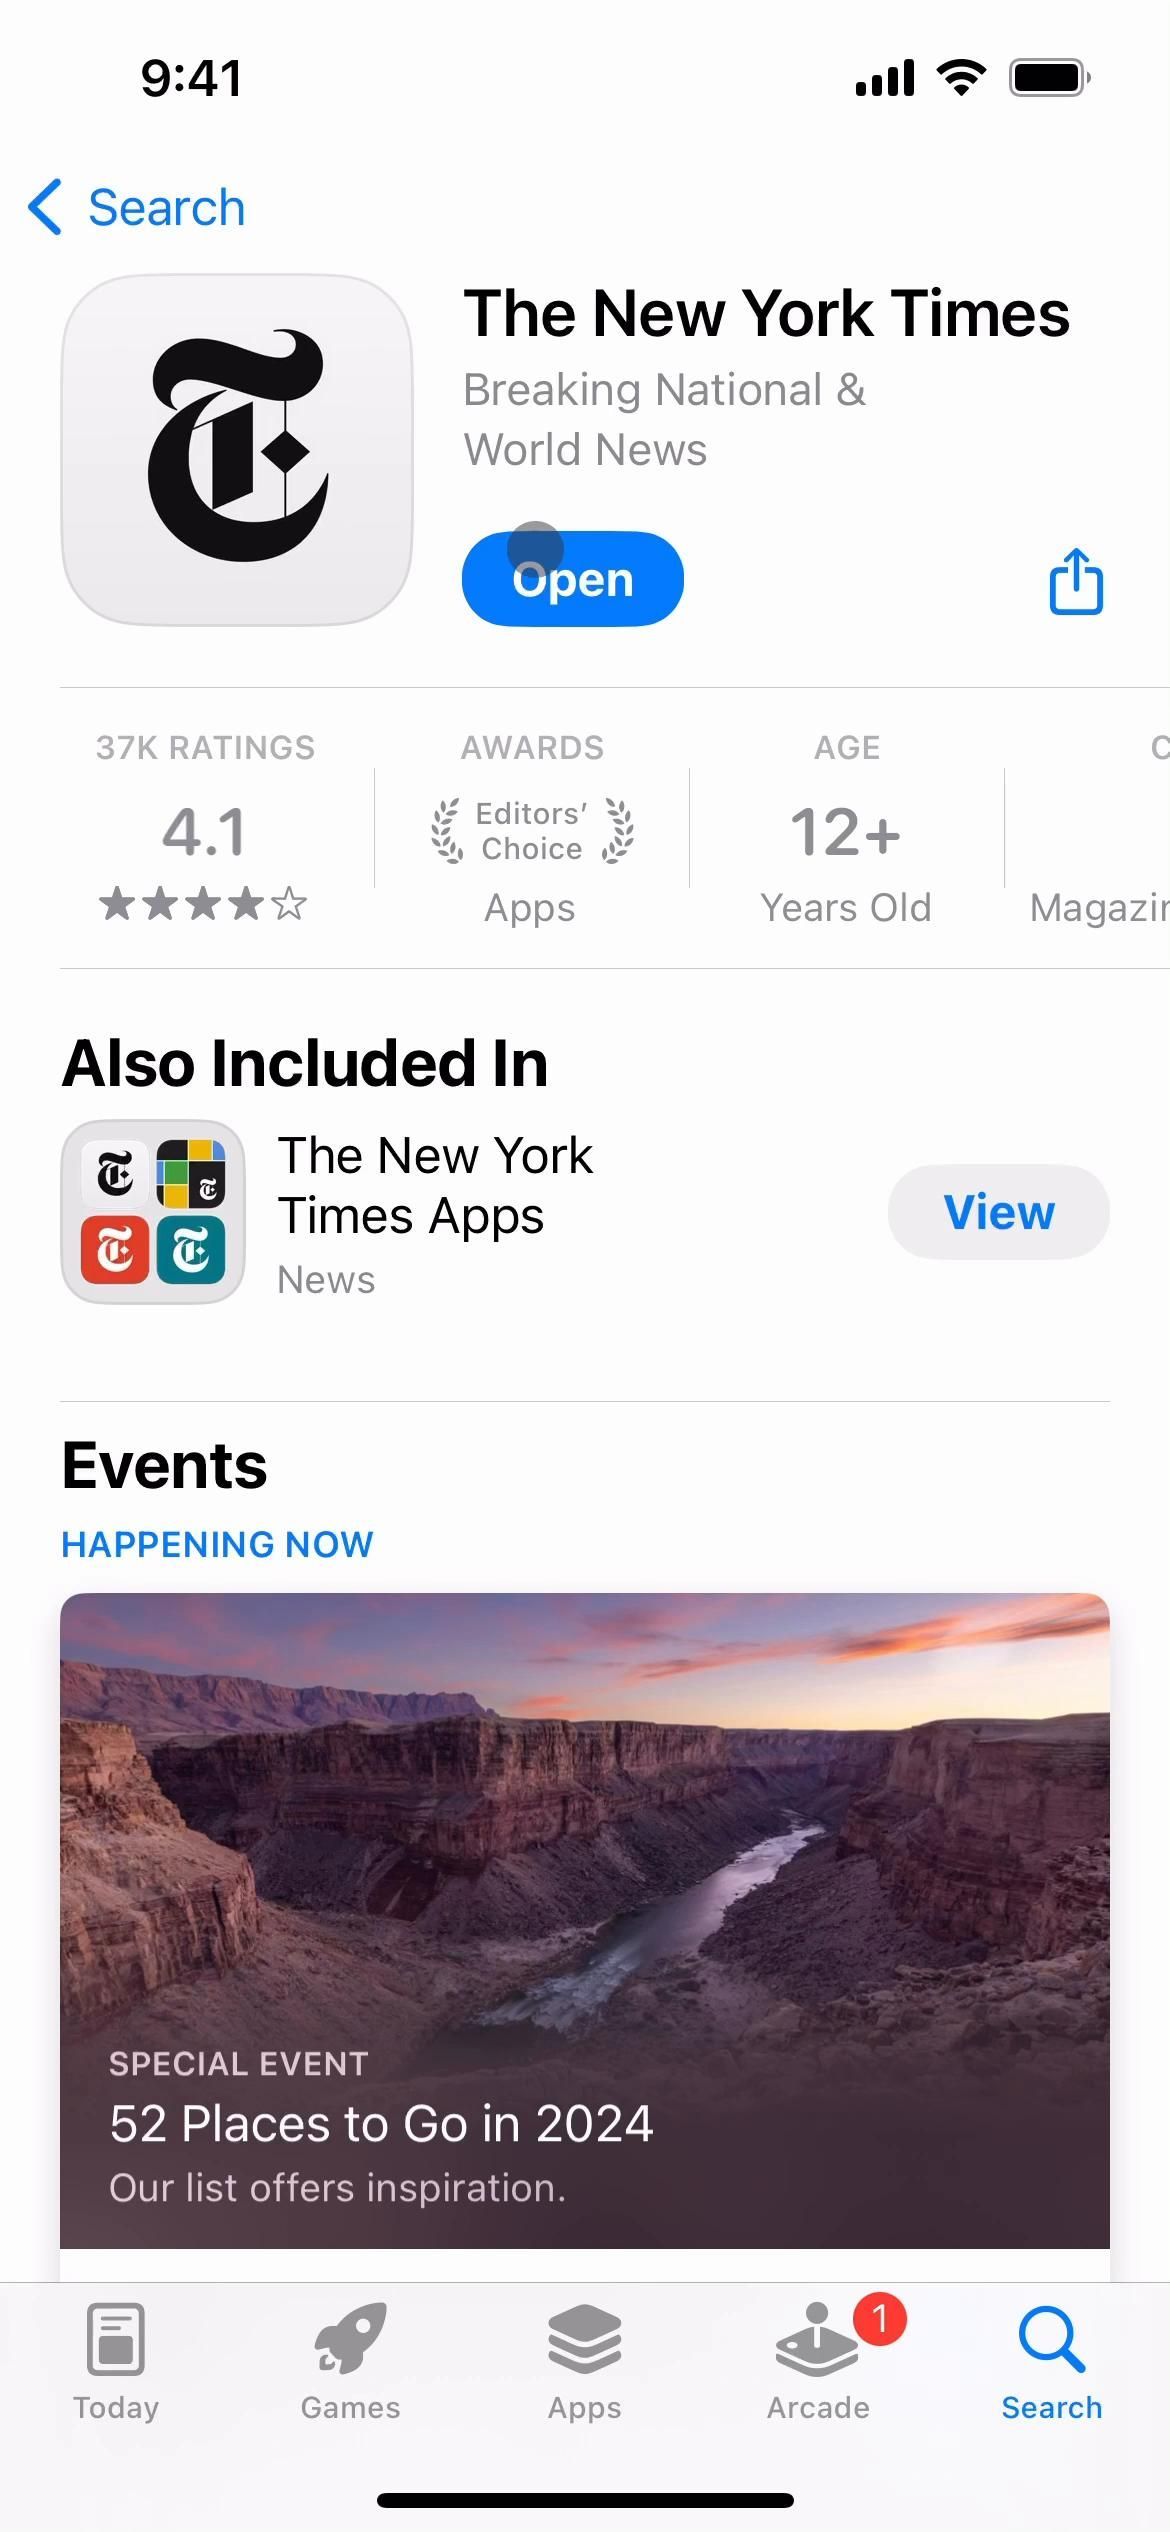1170x2532 pixels.
Task: Open 52 Places to Go event card
Action: (x=585, y=1921)
